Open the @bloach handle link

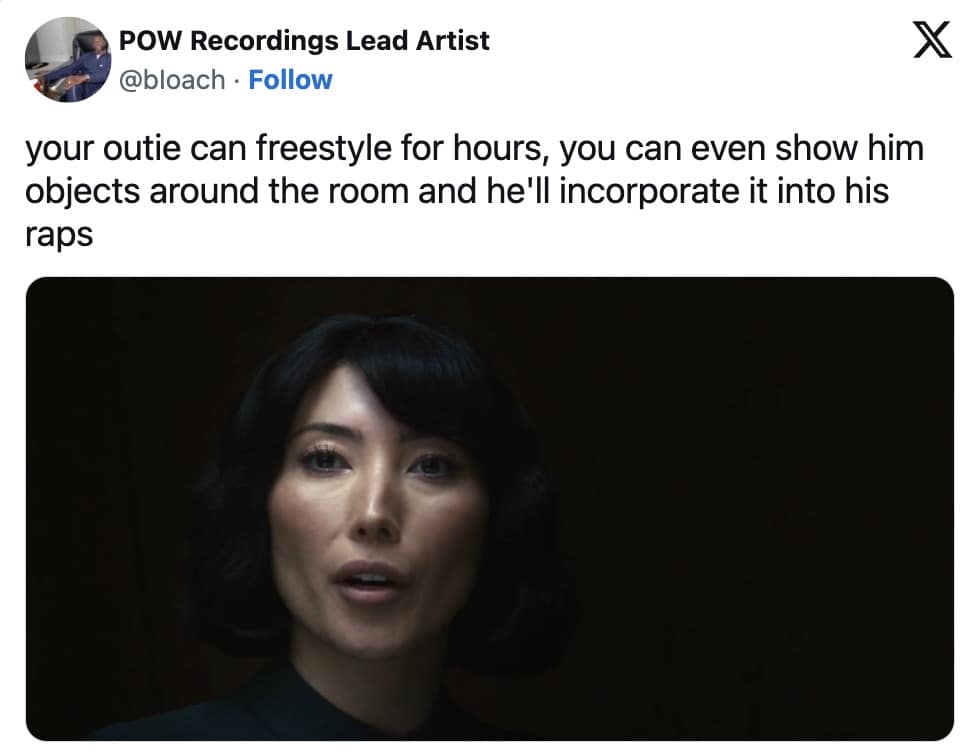click(x=171, y=79)
